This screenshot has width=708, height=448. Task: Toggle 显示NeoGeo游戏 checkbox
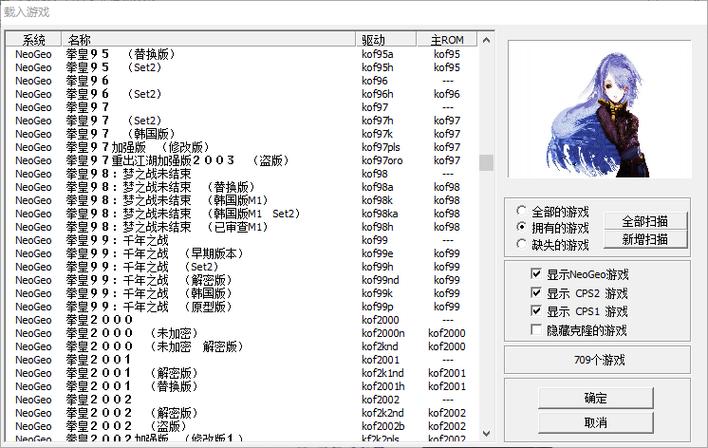(x=537, y=274)
